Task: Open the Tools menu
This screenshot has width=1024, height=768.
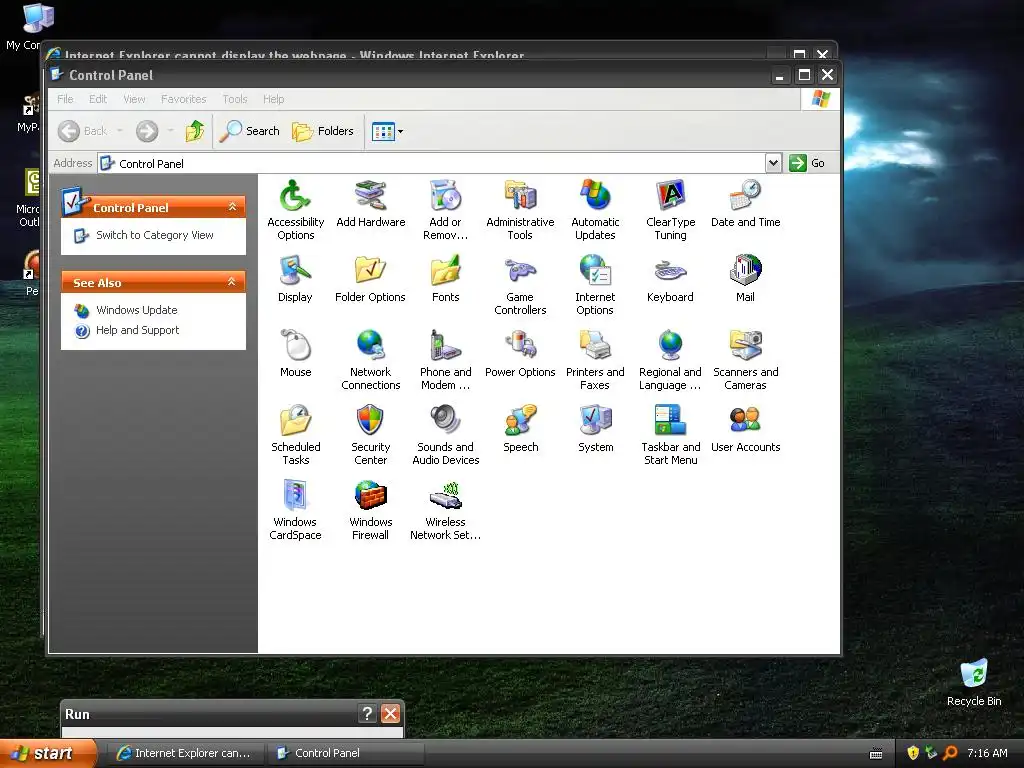Action: 234,99
